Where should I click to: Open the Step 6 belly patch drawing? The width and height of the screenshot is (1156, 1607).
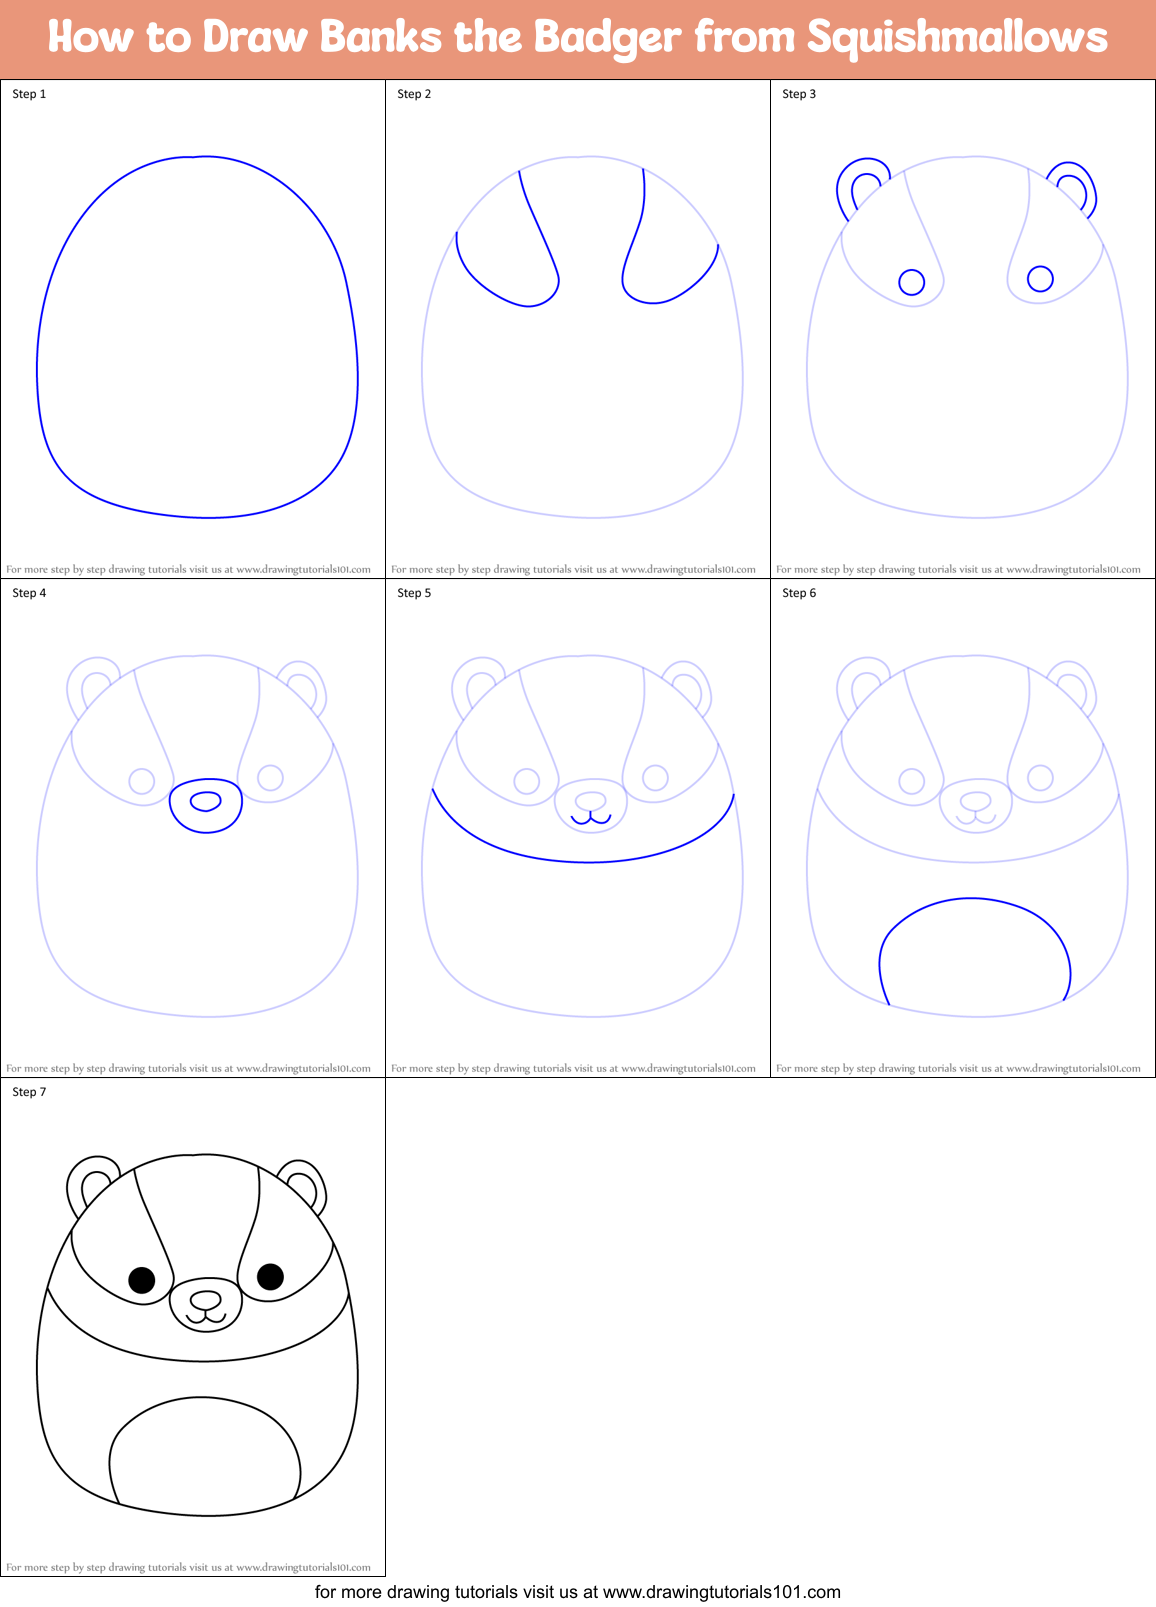(967, 836)
